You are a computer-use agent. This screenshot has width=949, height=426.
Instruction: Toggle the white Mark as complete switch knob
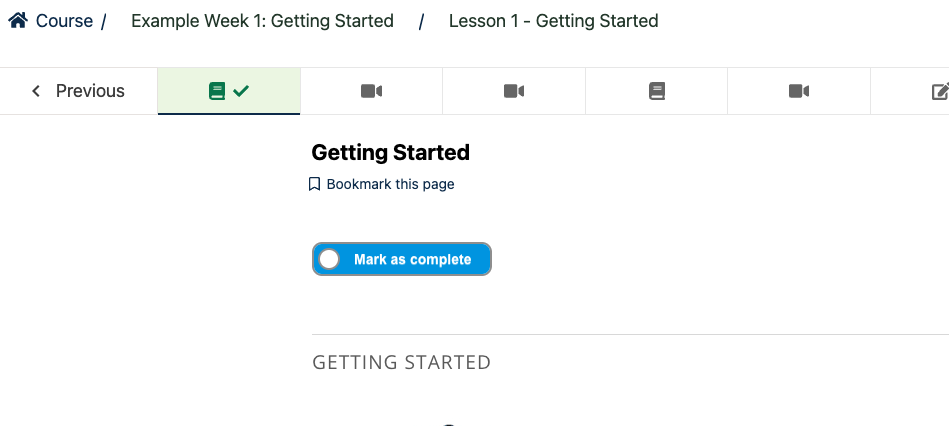tap(329, 259)
